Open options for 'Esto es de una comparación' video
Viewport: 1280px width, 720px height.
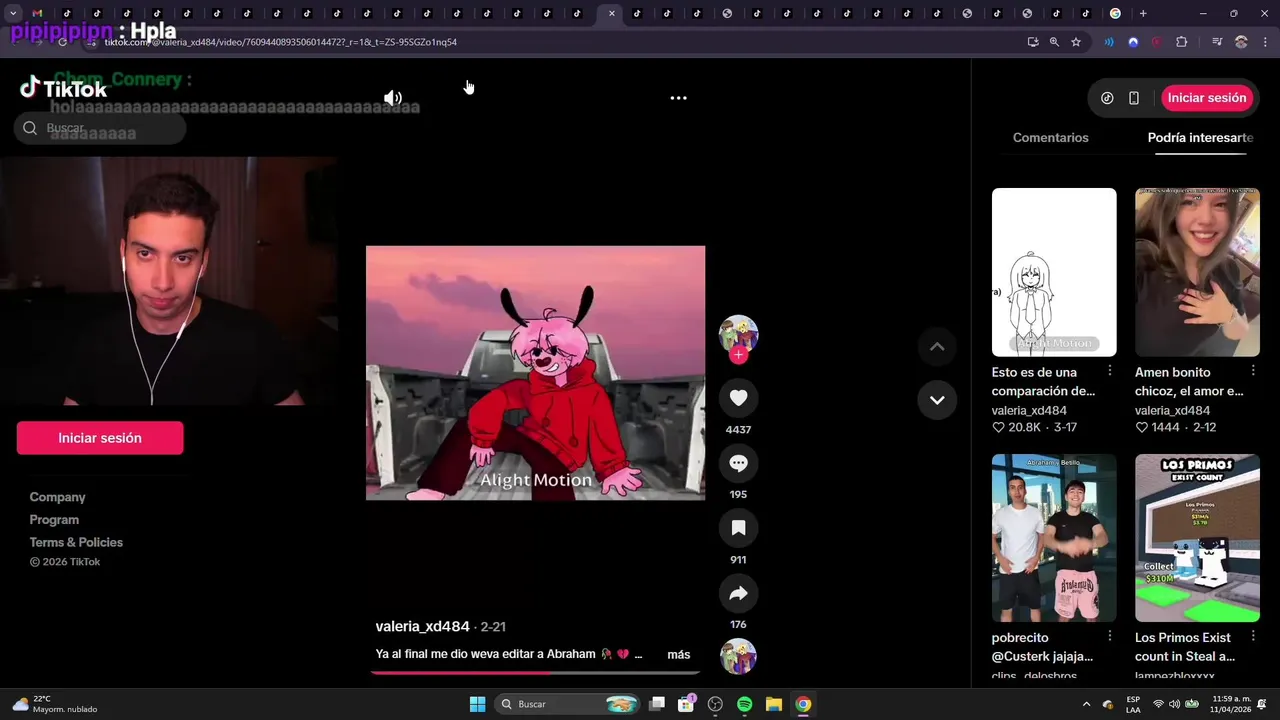[x=1109, y=371]
